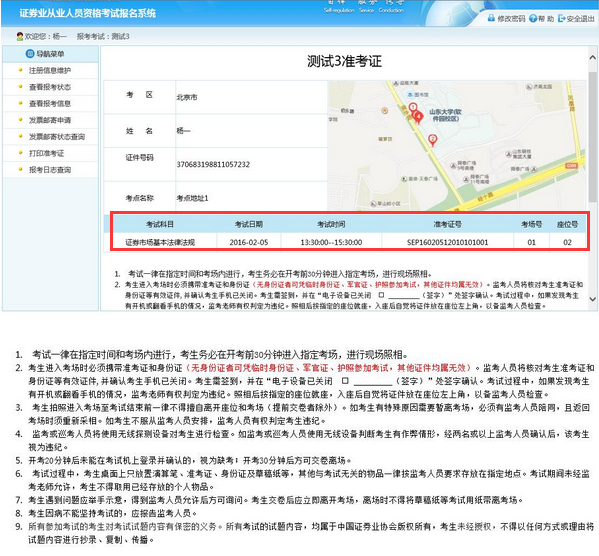Open 注册信息维护 menu item
The width and height of the screenshot is (599, 556).
[x=50, y=71]
